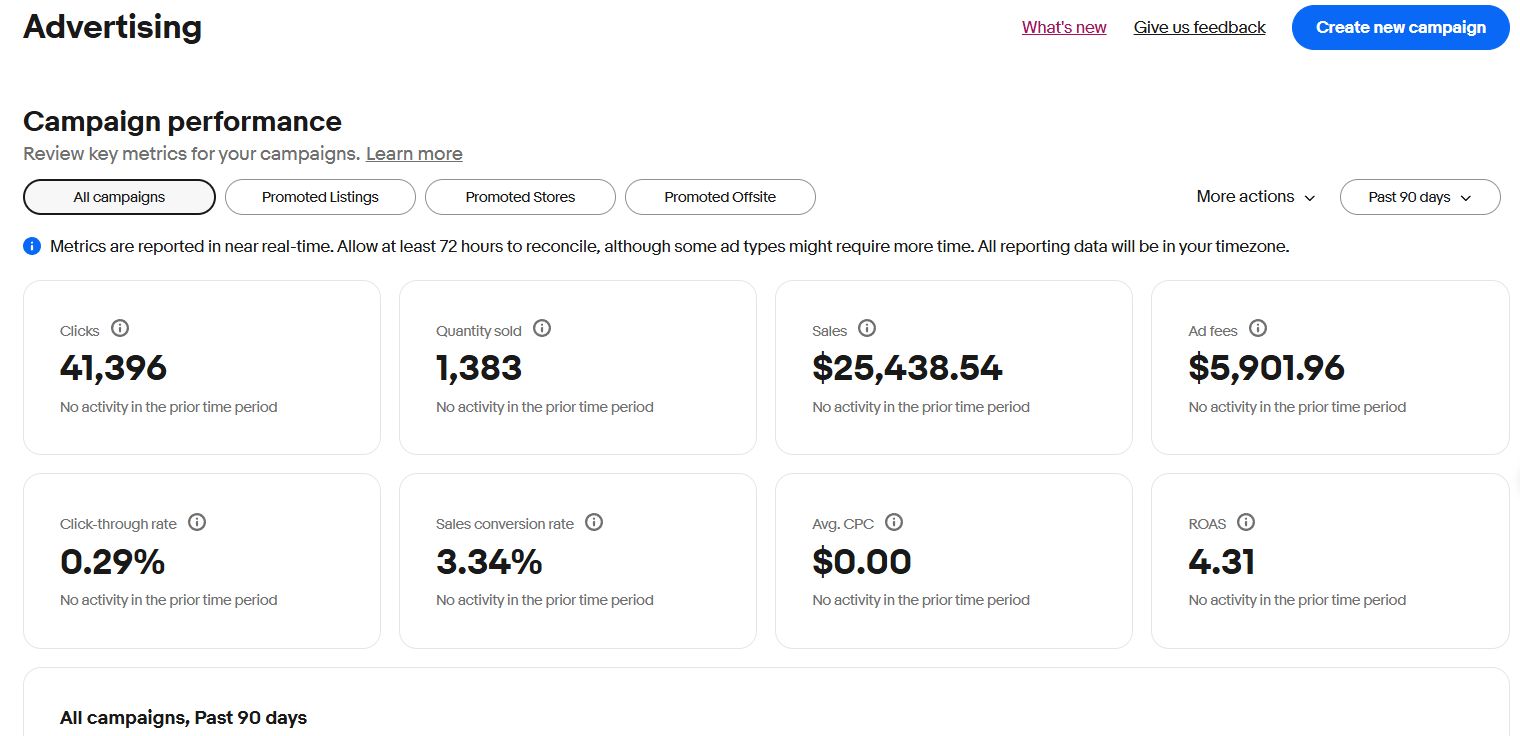Image resolution: width=1520 pixels, height=736 pixels.
Task: Click info icon for Sales conversion rate
Action: [594, 522]
